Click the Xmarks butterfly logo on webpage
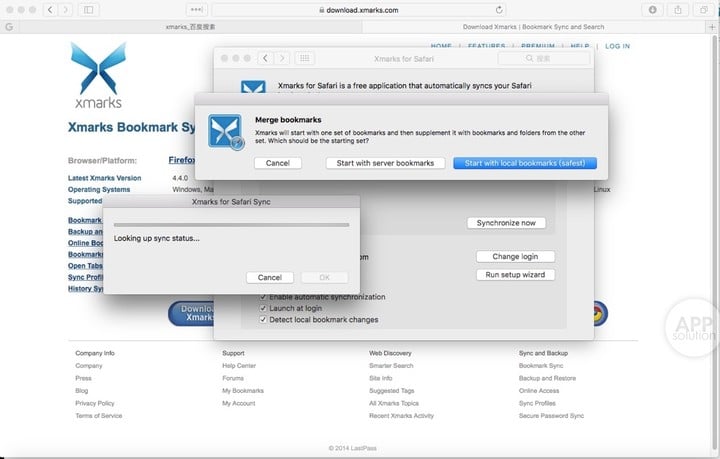720x459 pixels. click(x=98, y=76)
